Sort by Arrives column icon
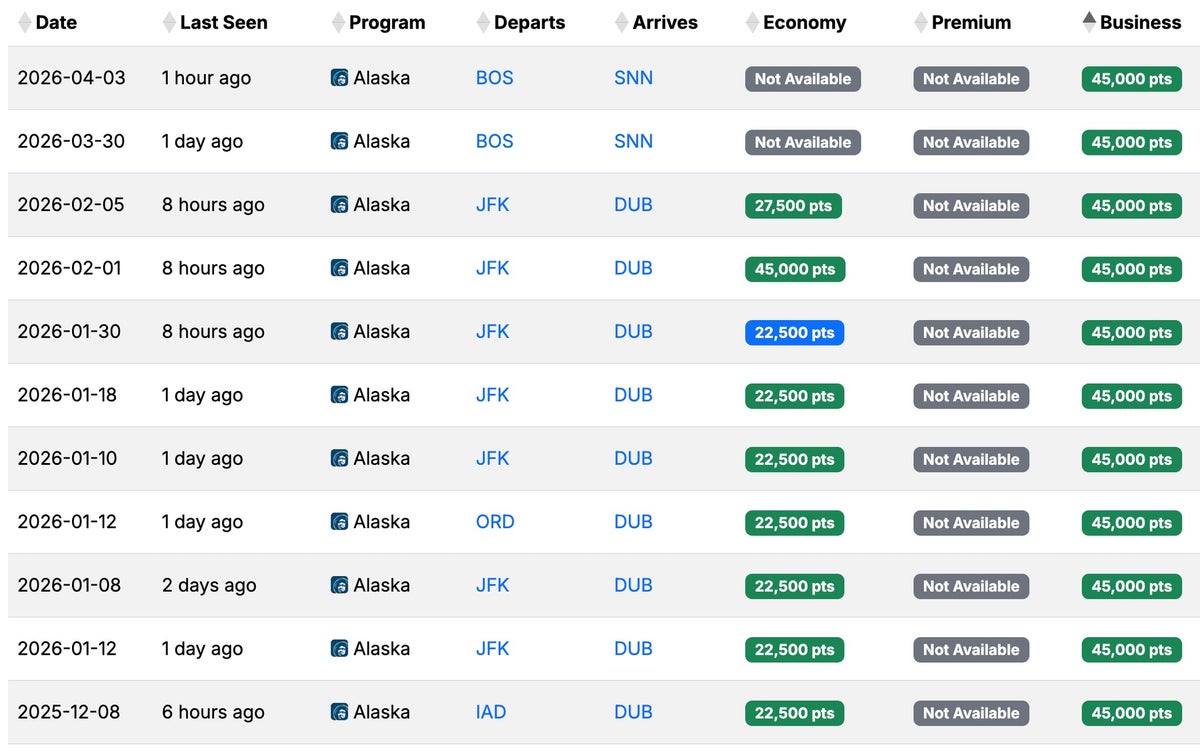Viewport: 1200px width, 752px height. coord(622,23)
